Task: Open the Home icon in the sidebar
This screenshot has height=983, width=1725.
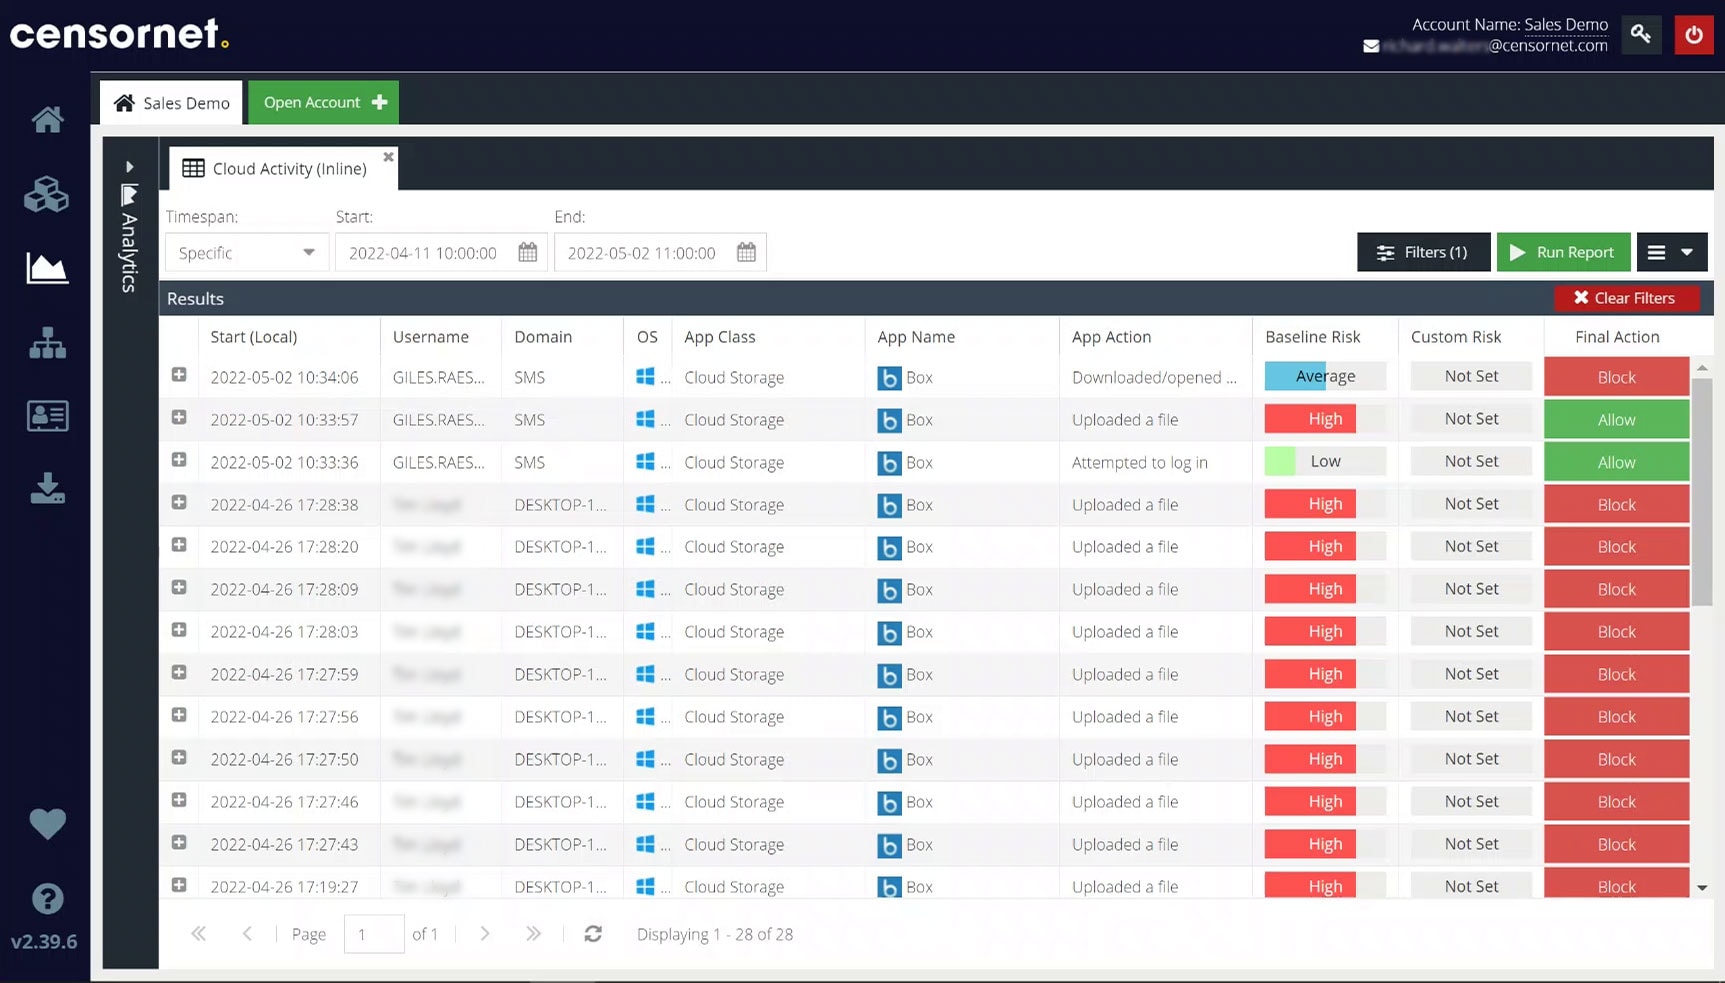Action: [47, 120]
